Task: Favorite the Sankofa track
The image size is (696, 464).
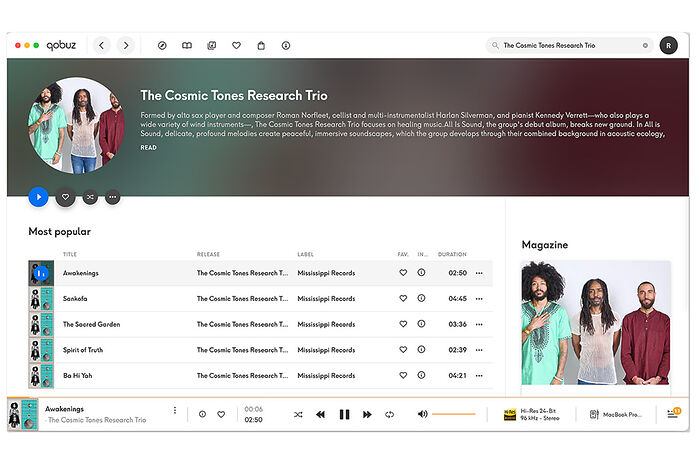Action: pos(403,298)
